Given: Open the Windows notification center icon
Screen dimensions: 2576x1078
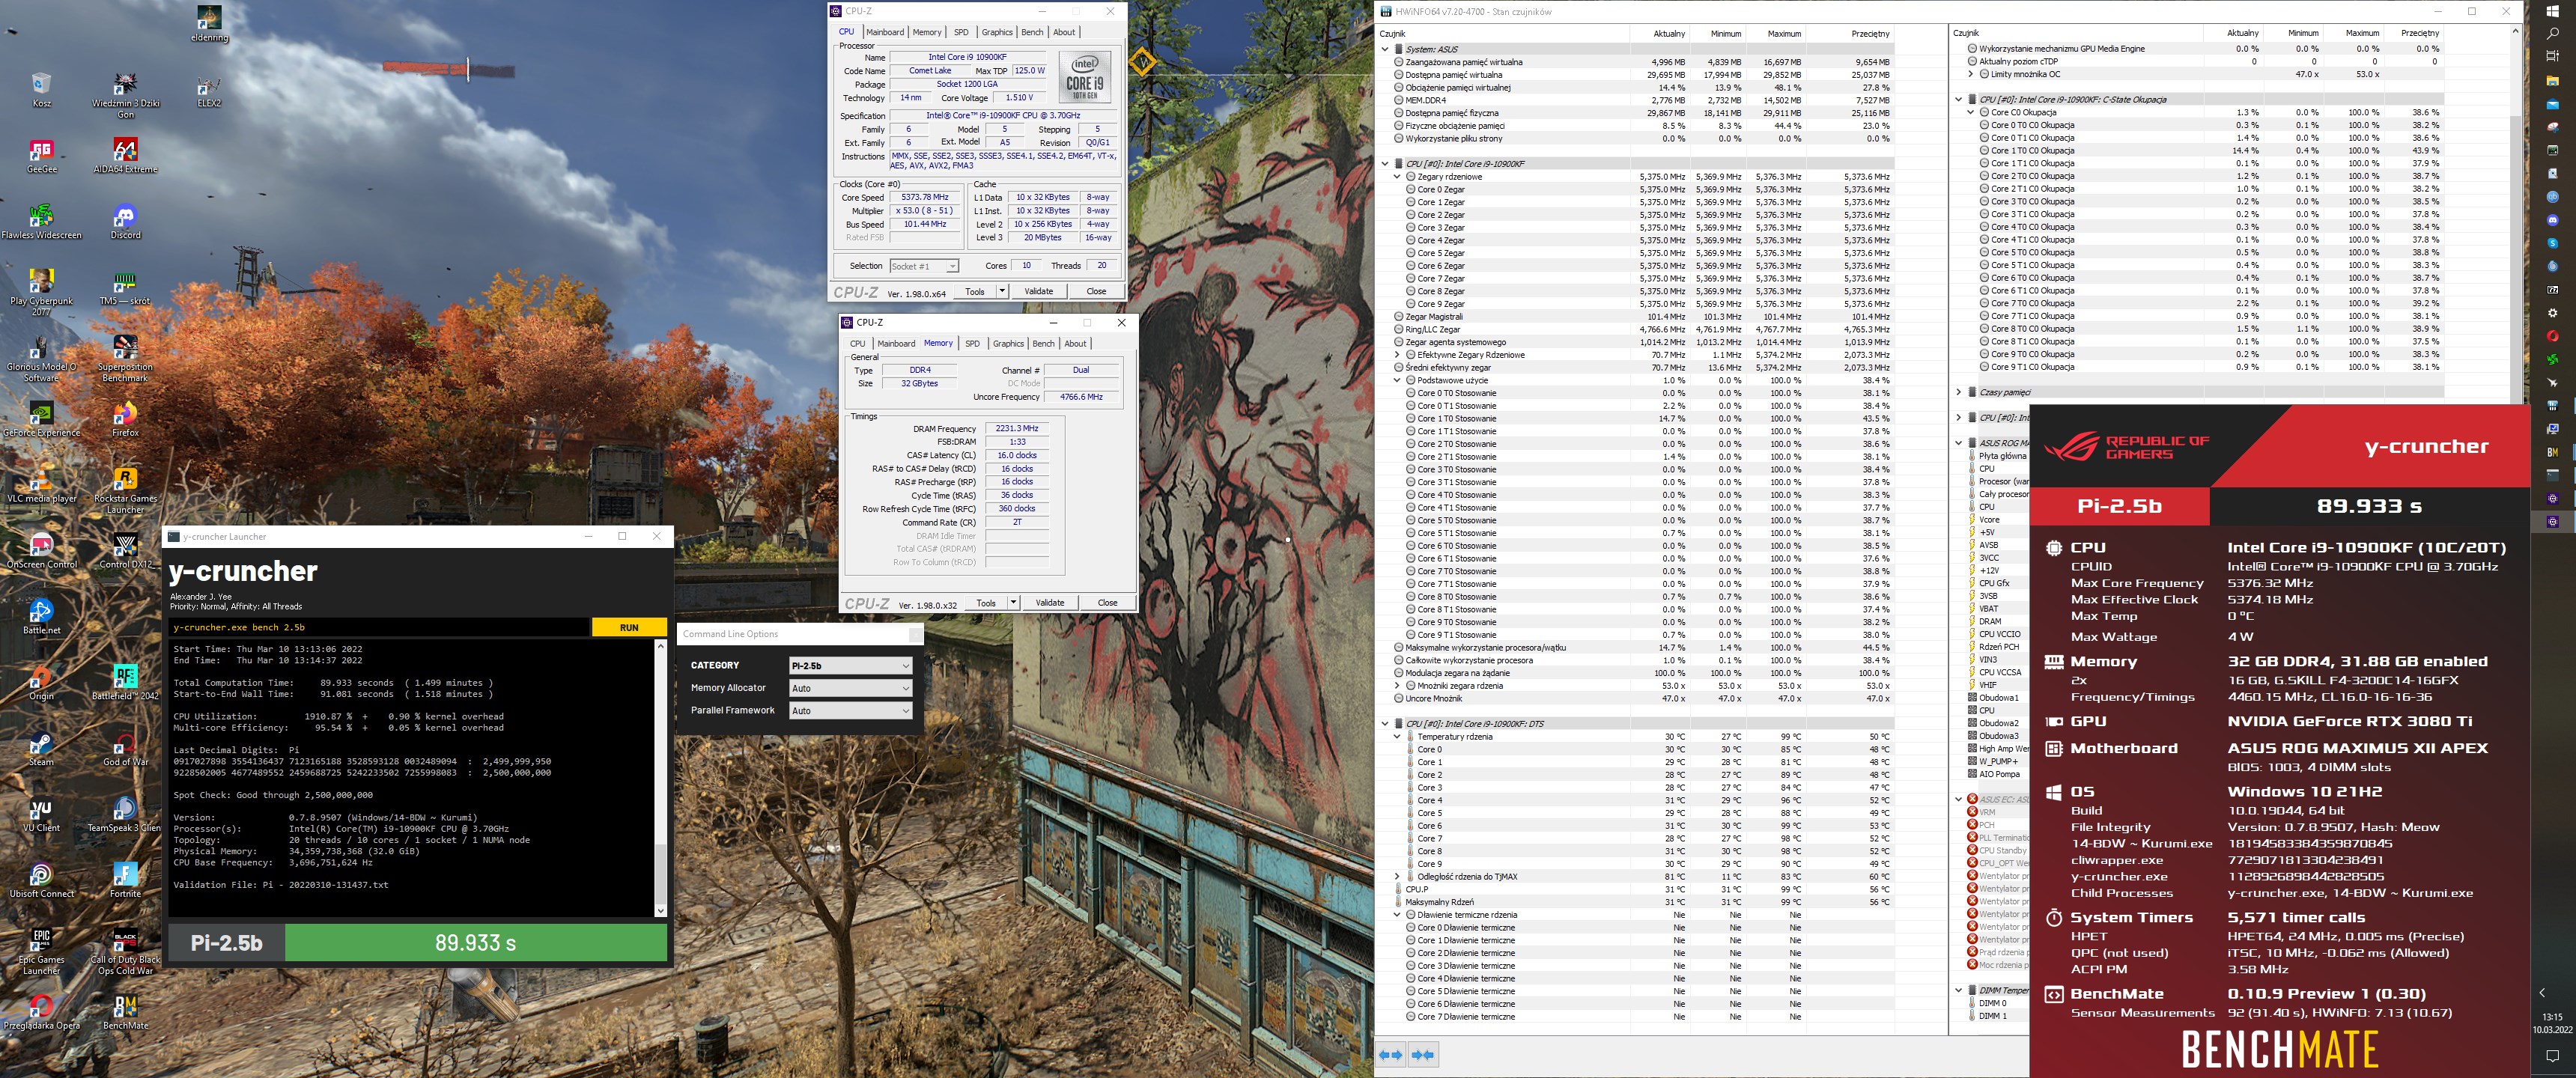Looking at the screenshot, I should [x=2552, y=1056].
